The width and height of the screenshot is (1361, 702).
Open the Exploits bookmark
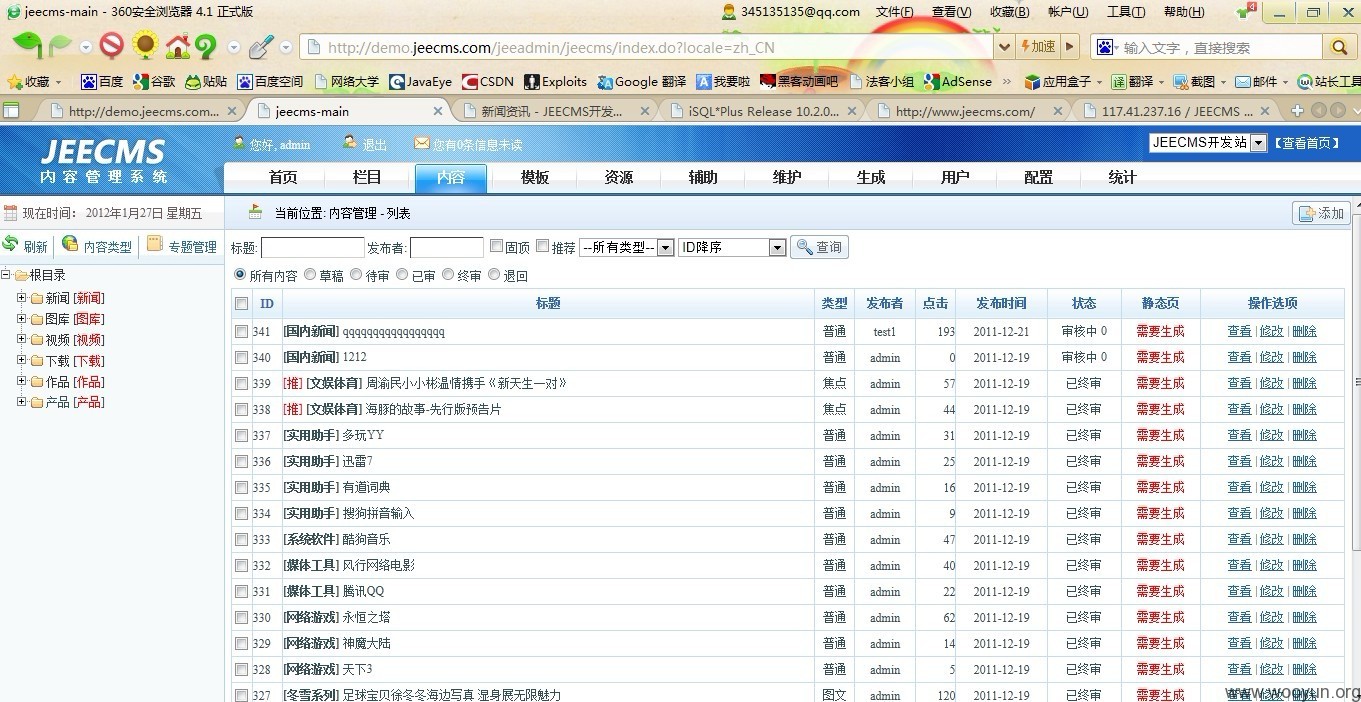(555, 81)
